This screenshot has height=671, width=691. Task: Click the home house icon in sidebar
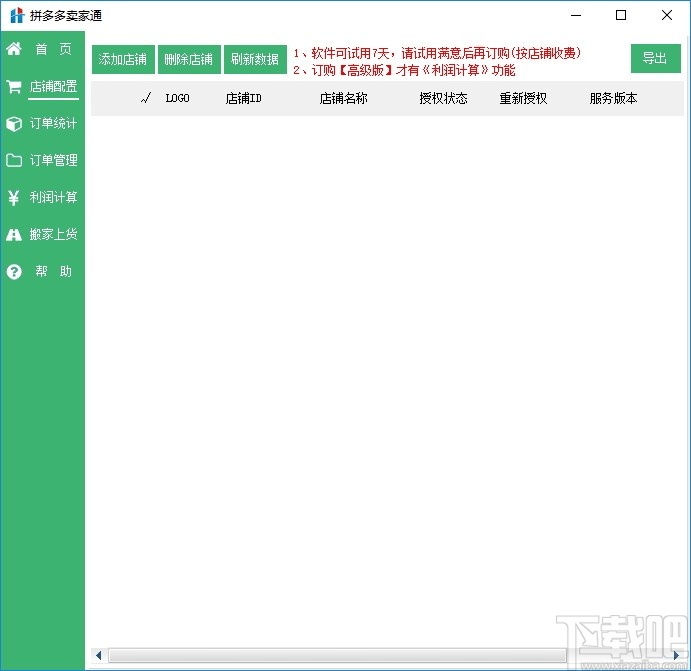pos(14,48)
